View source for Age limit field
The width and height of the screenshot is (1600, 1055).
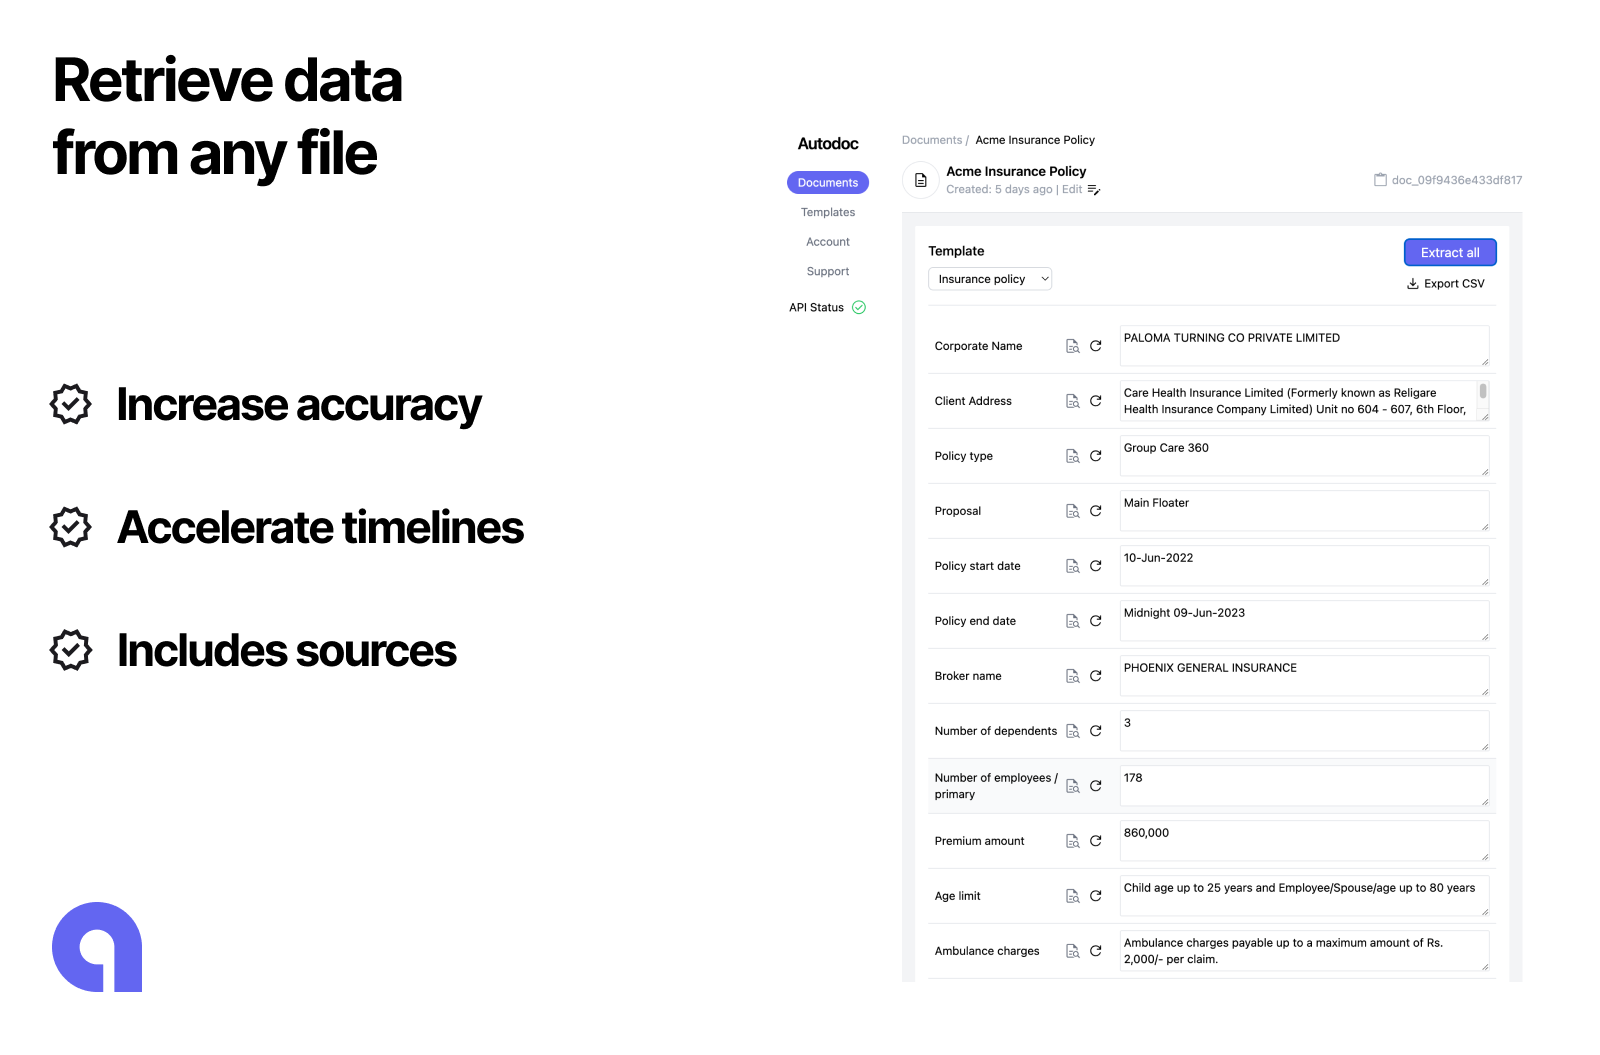point(1072,896)
